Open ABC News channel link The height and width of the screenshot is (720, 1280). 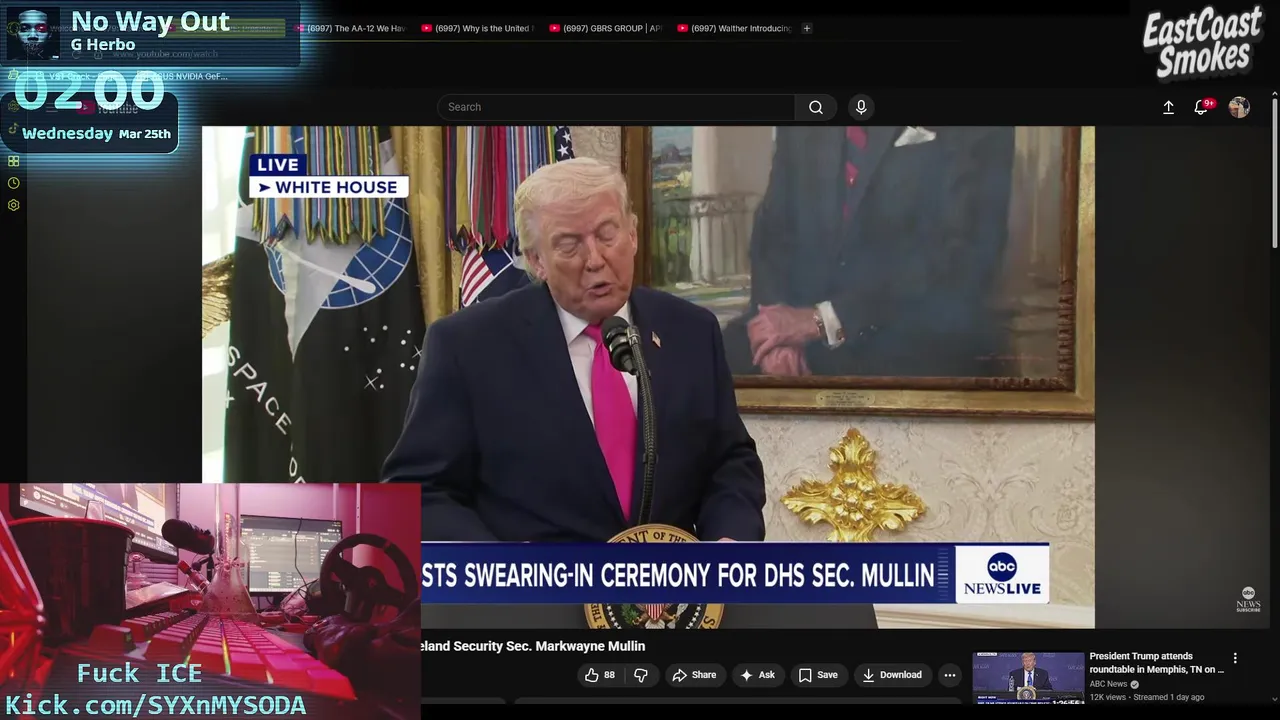[x=1108, y=684]
